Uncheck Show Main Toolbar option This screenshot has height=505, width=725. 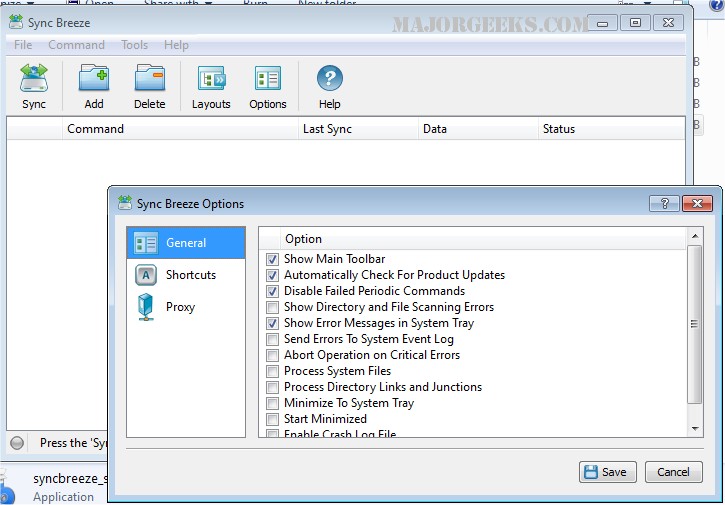coord(273,259)
